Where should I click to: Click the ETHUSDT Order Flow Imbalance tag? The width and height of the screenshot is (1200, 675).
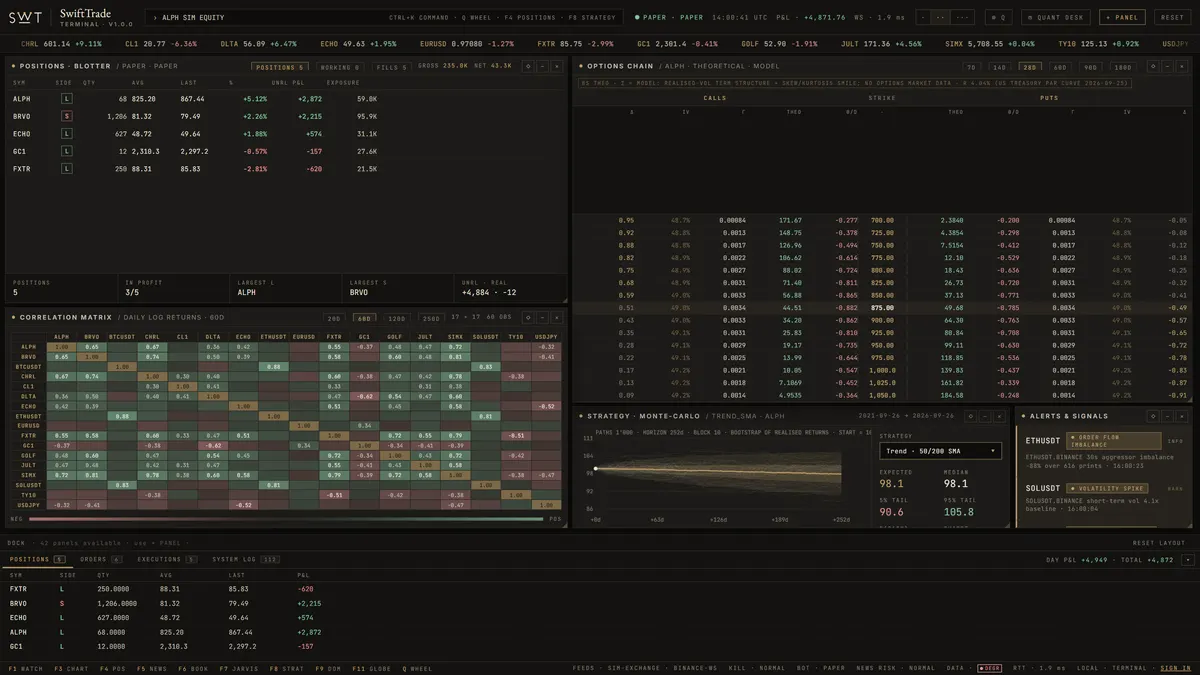pos(1113,440)
